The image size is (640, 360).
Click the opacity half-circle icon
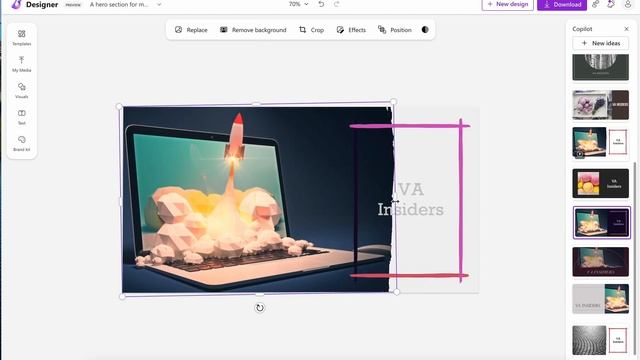[x=425, y=29]
